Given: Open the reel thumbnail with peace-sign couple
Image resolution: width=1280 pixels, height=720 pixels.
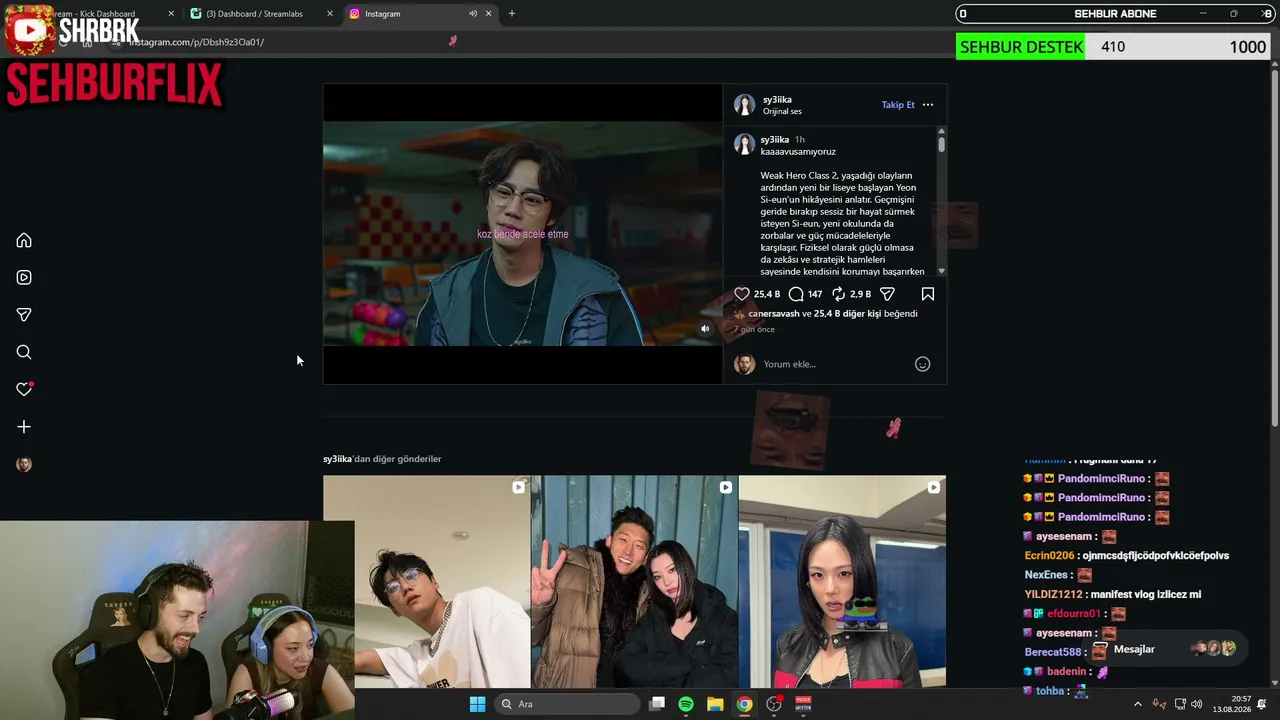Looking at the screenshot, I should point(634,582).
